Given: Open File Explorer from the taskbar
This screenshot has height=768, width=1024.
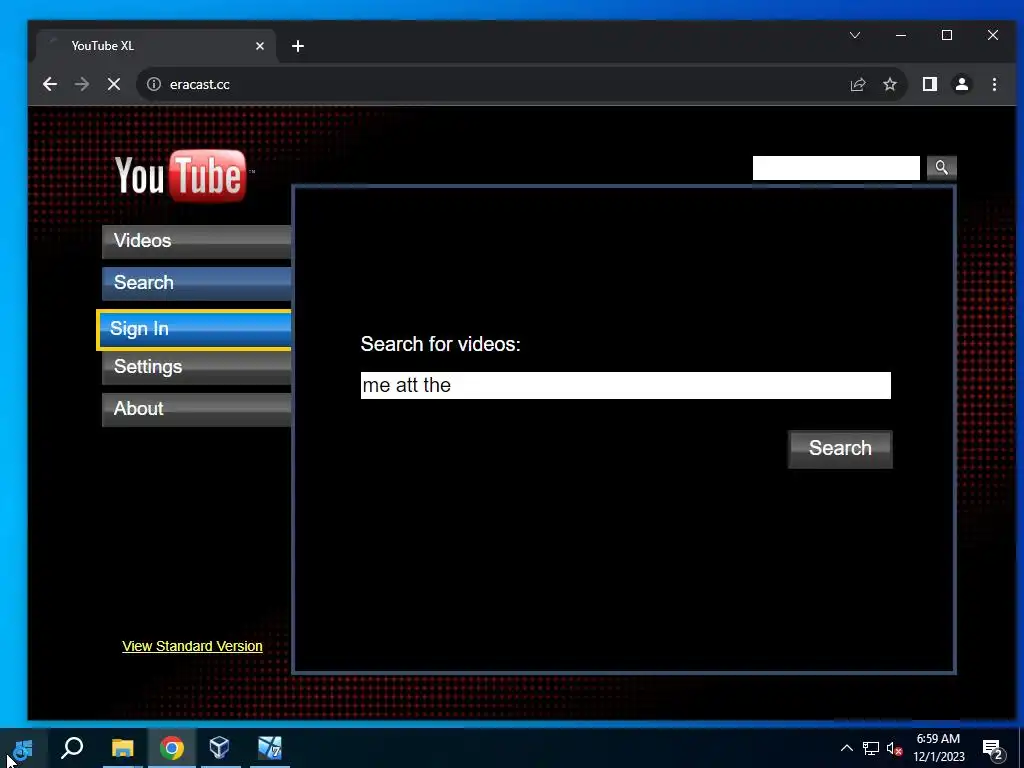Looking at the screenshot, I should point(122,748).
